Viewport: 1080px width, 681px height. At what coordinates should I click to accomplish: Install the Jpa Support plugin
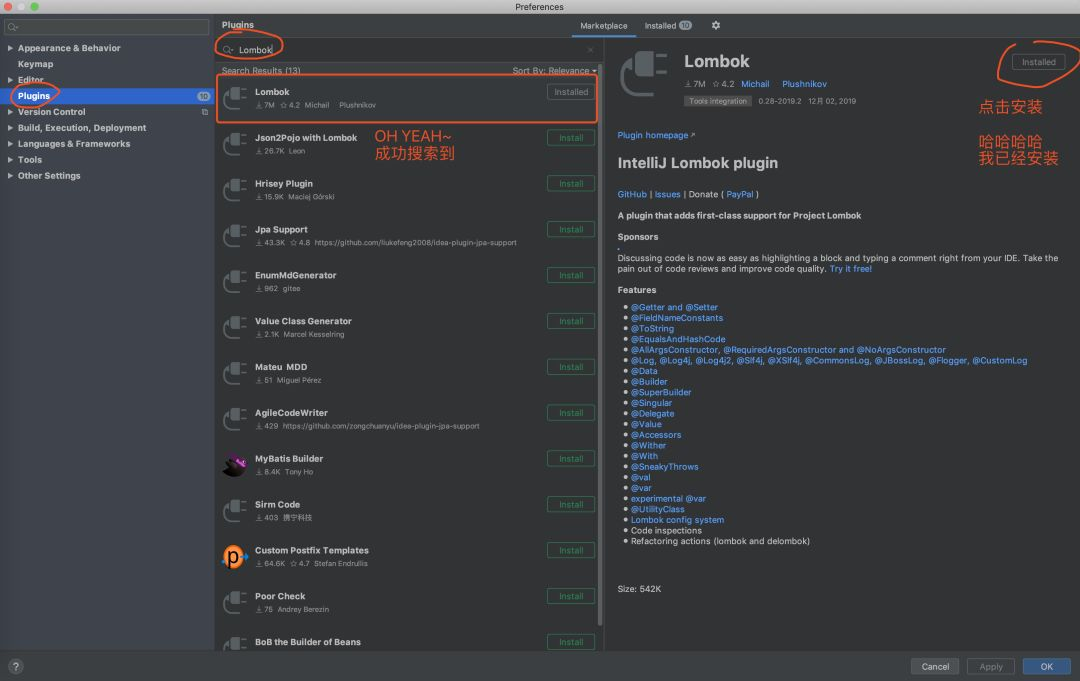click(571, 229)
